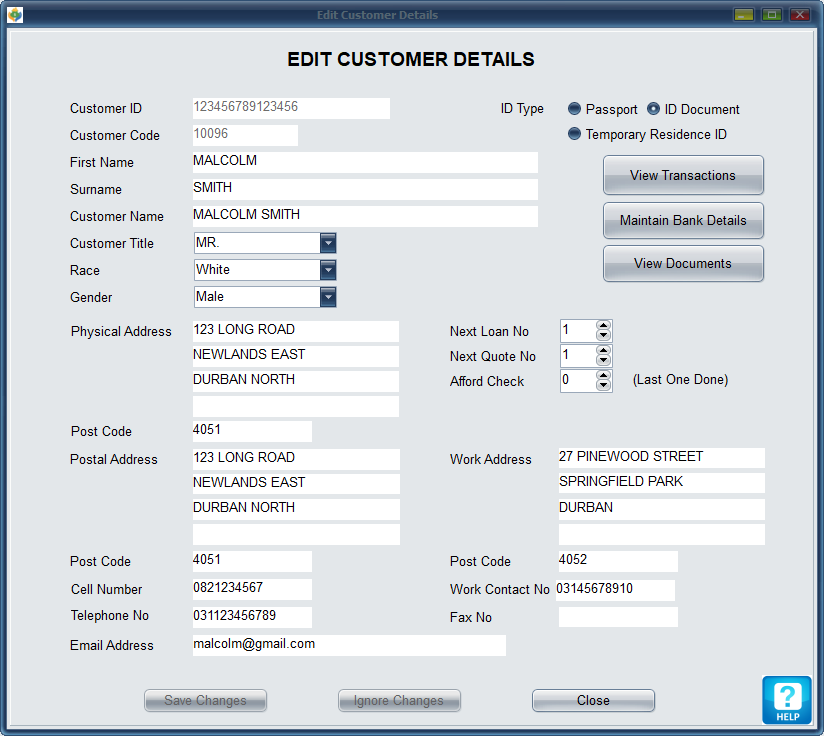Click the app icon in title bar

[14, 15]
